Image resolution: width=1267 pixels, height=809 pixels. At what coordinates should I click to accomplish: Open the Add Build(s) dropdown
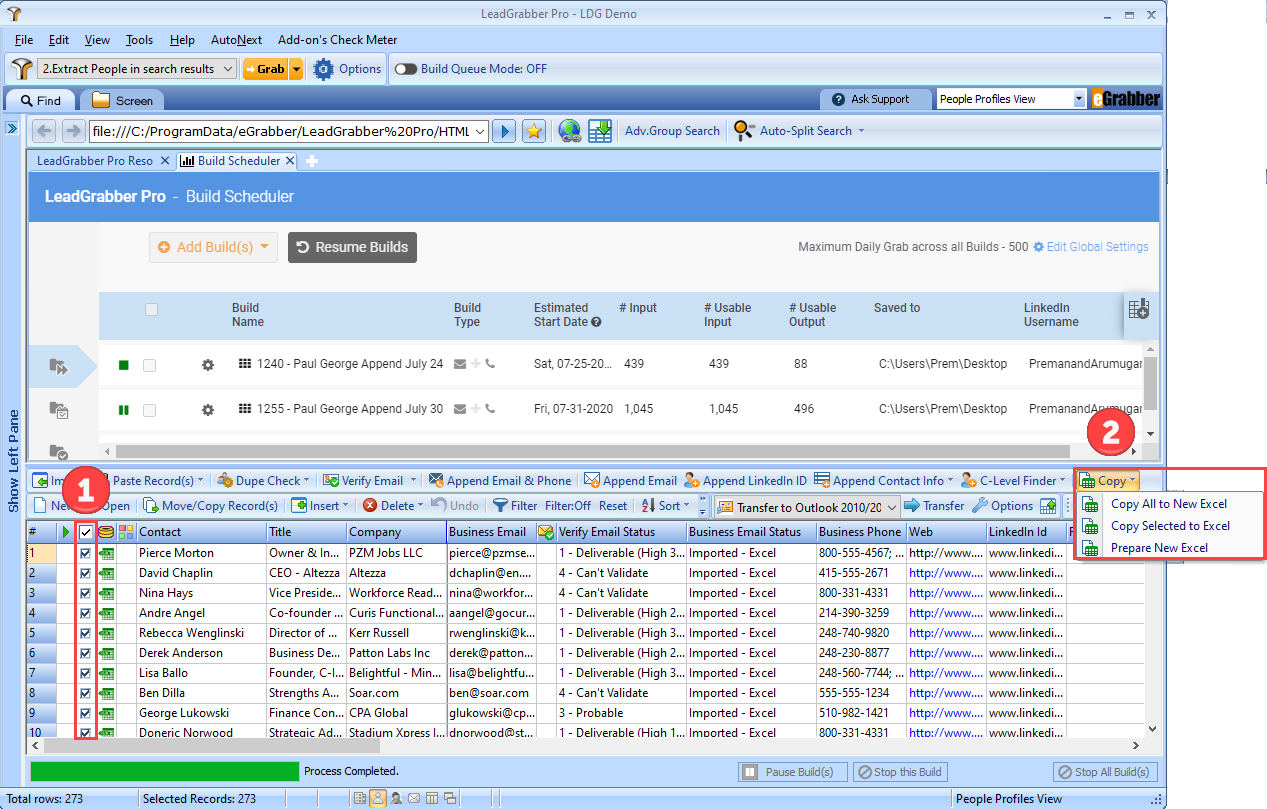213,247
